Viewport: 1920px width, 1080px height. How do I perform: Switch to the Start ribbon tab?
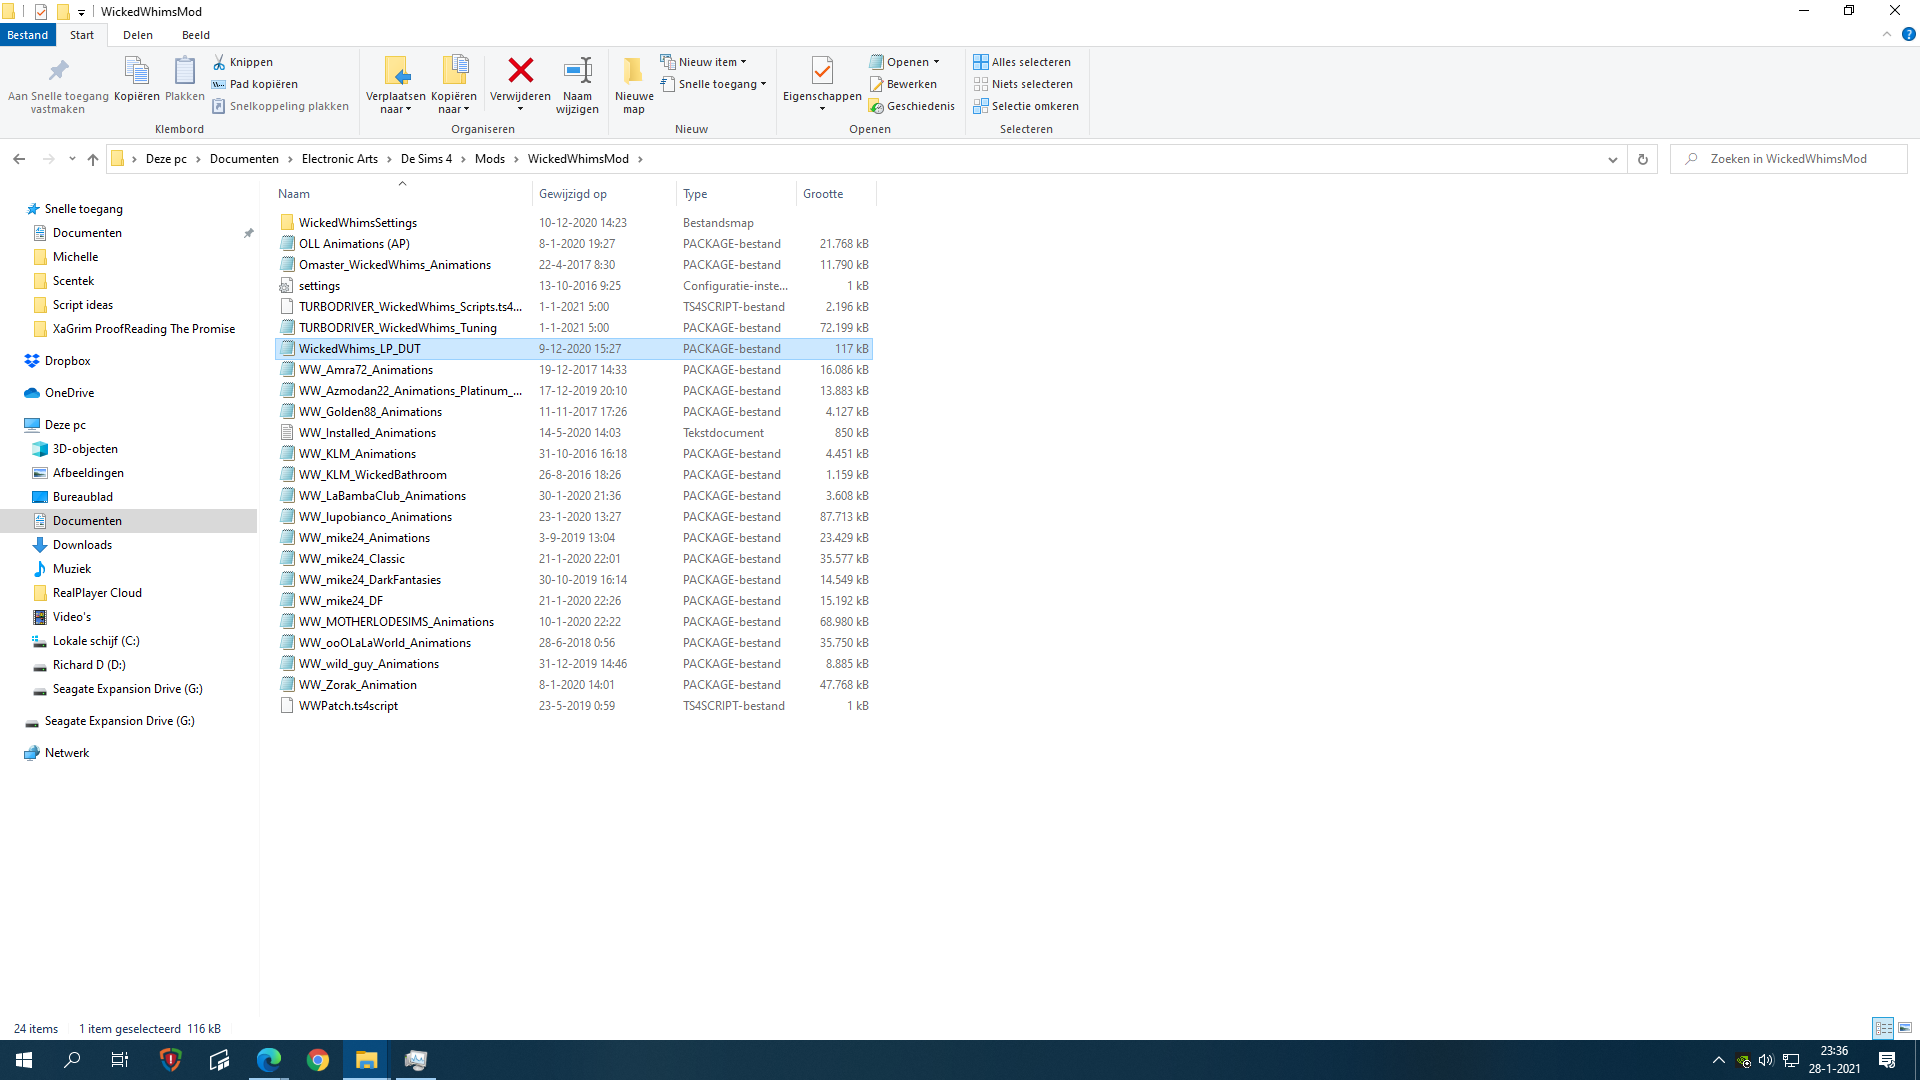(x=82, y=35)
